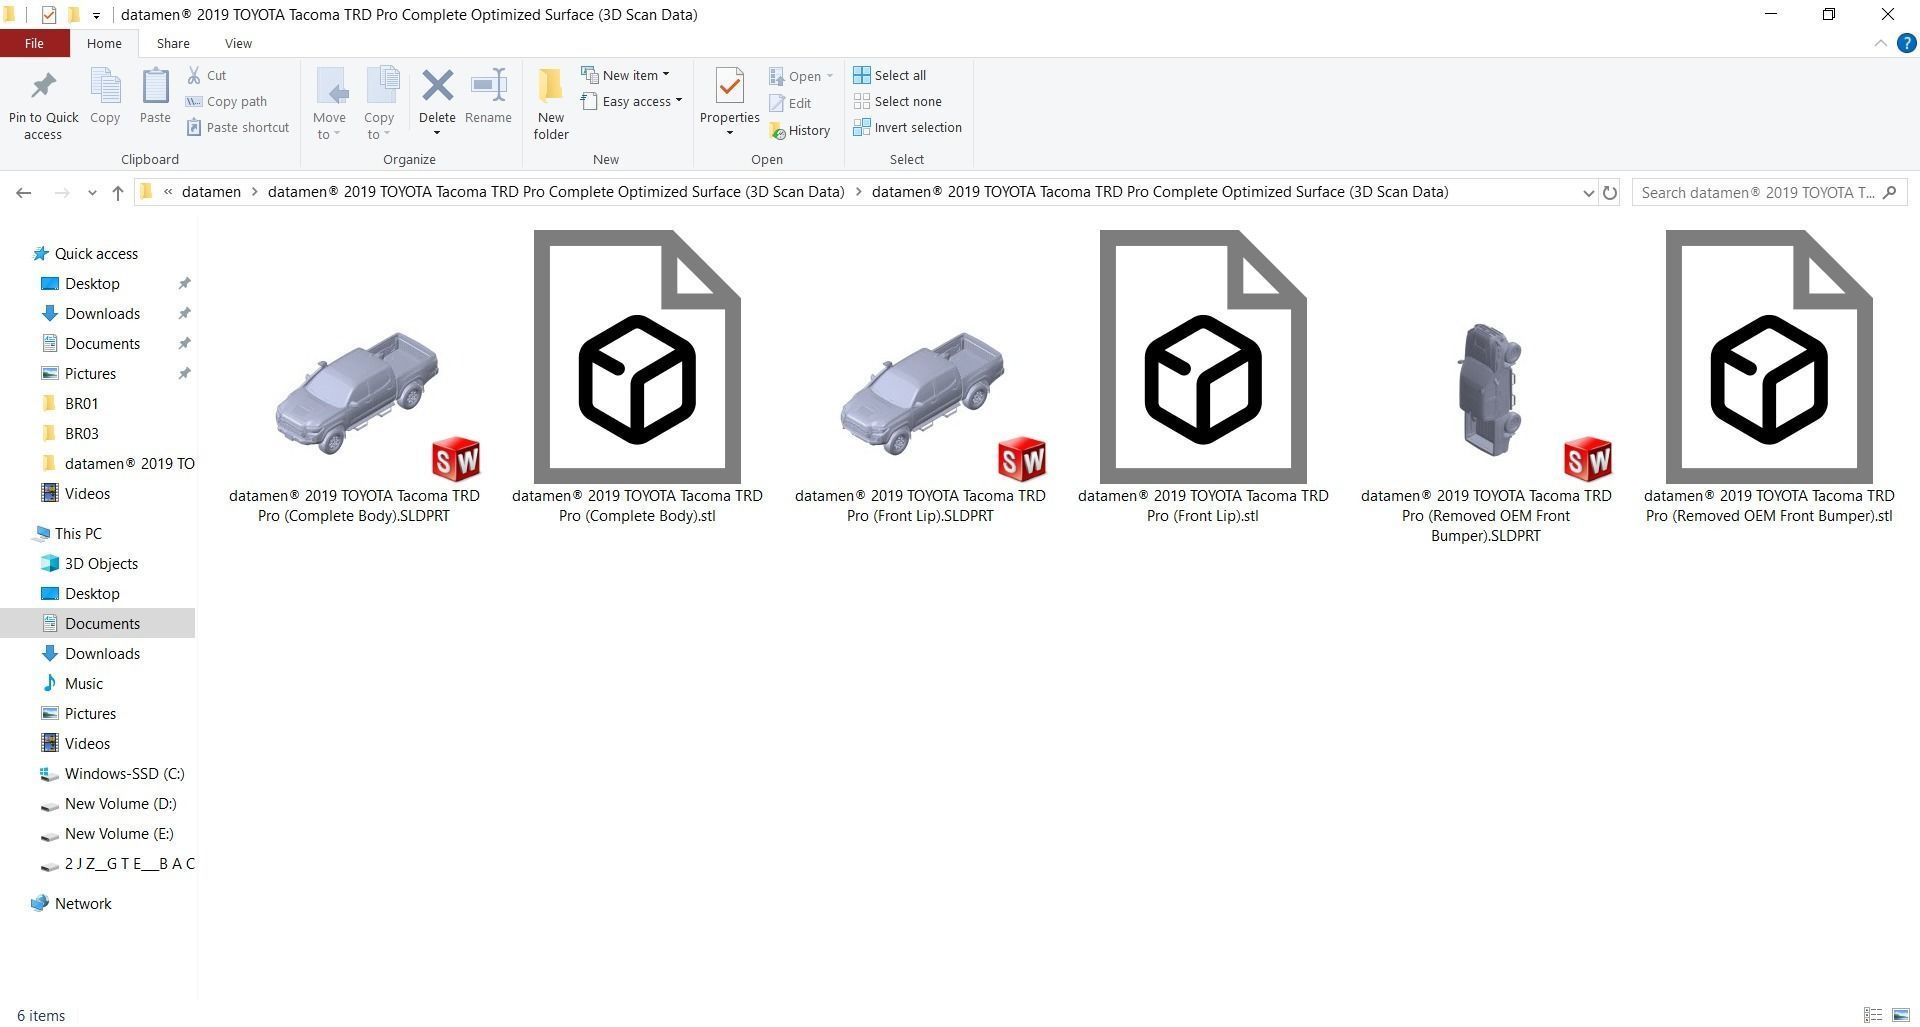This screenshot has height=1027, width=1920.
Task: Expand the address bar history dropdown
Action: [1588, 192]
